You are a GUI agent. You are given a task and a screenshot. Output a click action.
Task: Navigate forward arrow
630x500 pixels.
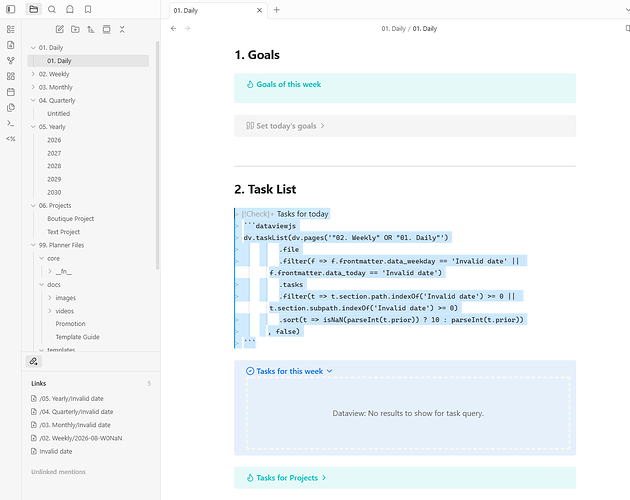point(187,29)
